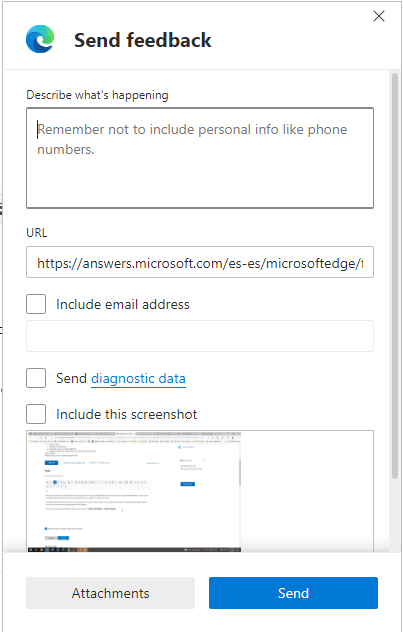Click the Describe what's happening label
This screenshot has width=403, height=632.
point(97,95)
